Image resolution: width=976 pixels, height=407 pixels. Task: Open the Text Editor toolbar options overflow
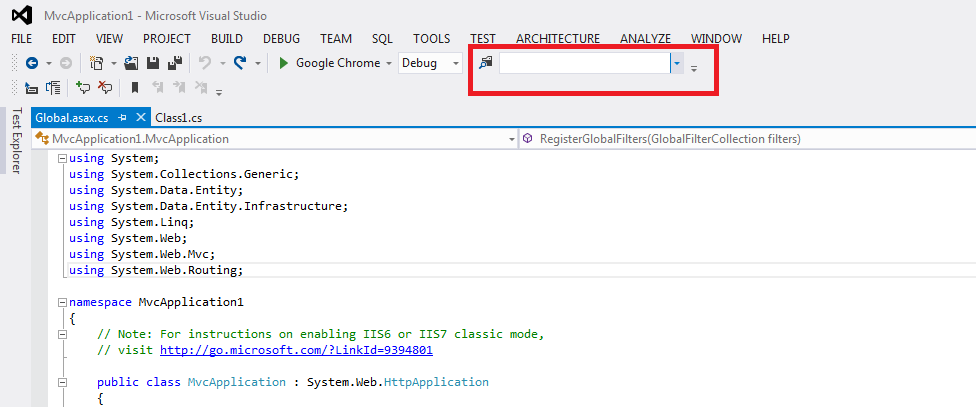click(219, 93)
